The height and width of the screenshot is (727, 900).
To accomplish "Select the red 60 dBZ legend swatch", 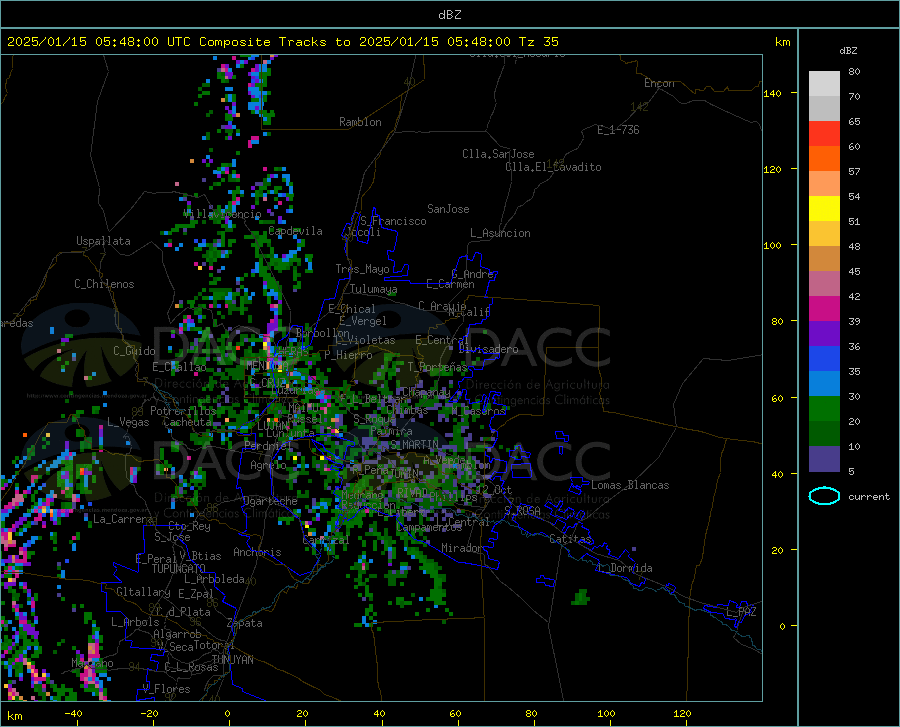I will pos(824,134).
